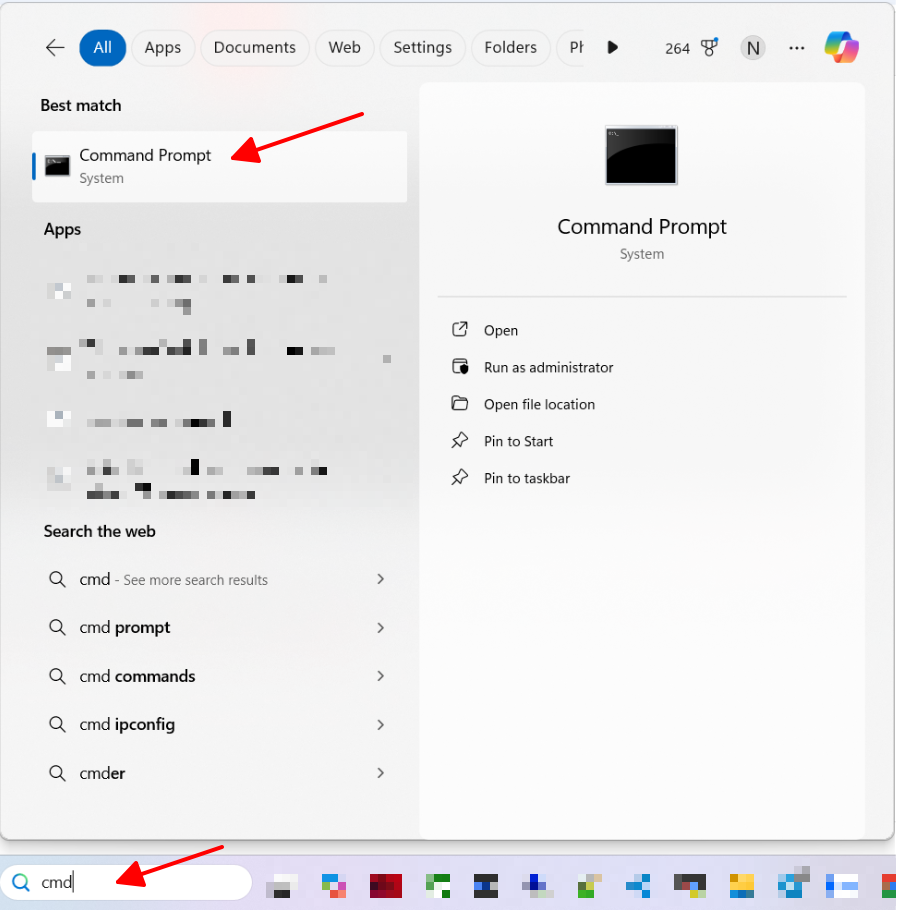The width and height of the screenshot is (899, 910).
Task: Click the large Command Prompt thumbnail
Action: click(641, 155)
